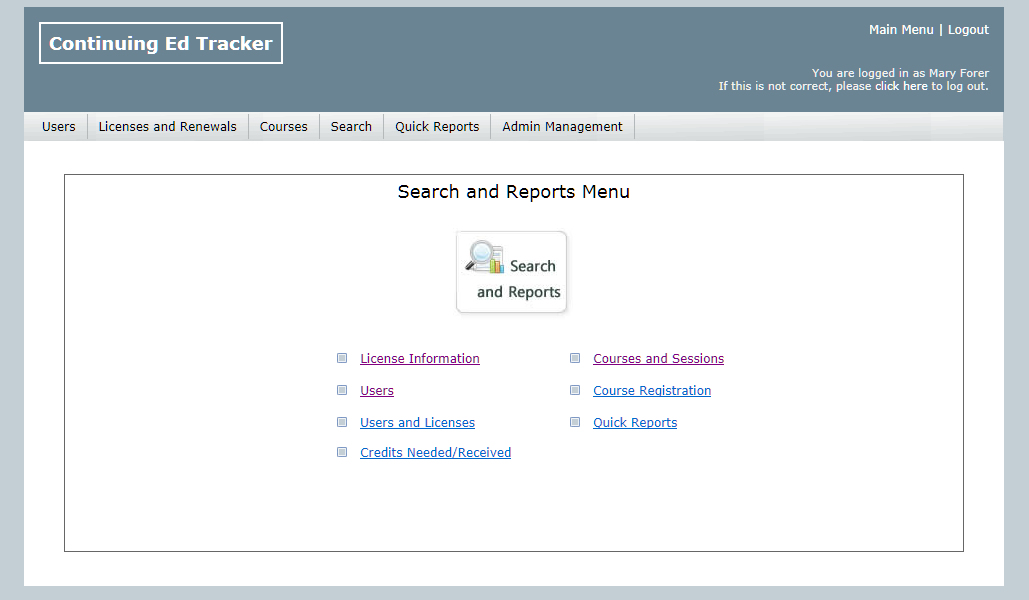The height and width of the screenshot is (600, 1029).
Task: Click bullet icon beside Users link
Action: pyautogui.click(x=342, y=390)
